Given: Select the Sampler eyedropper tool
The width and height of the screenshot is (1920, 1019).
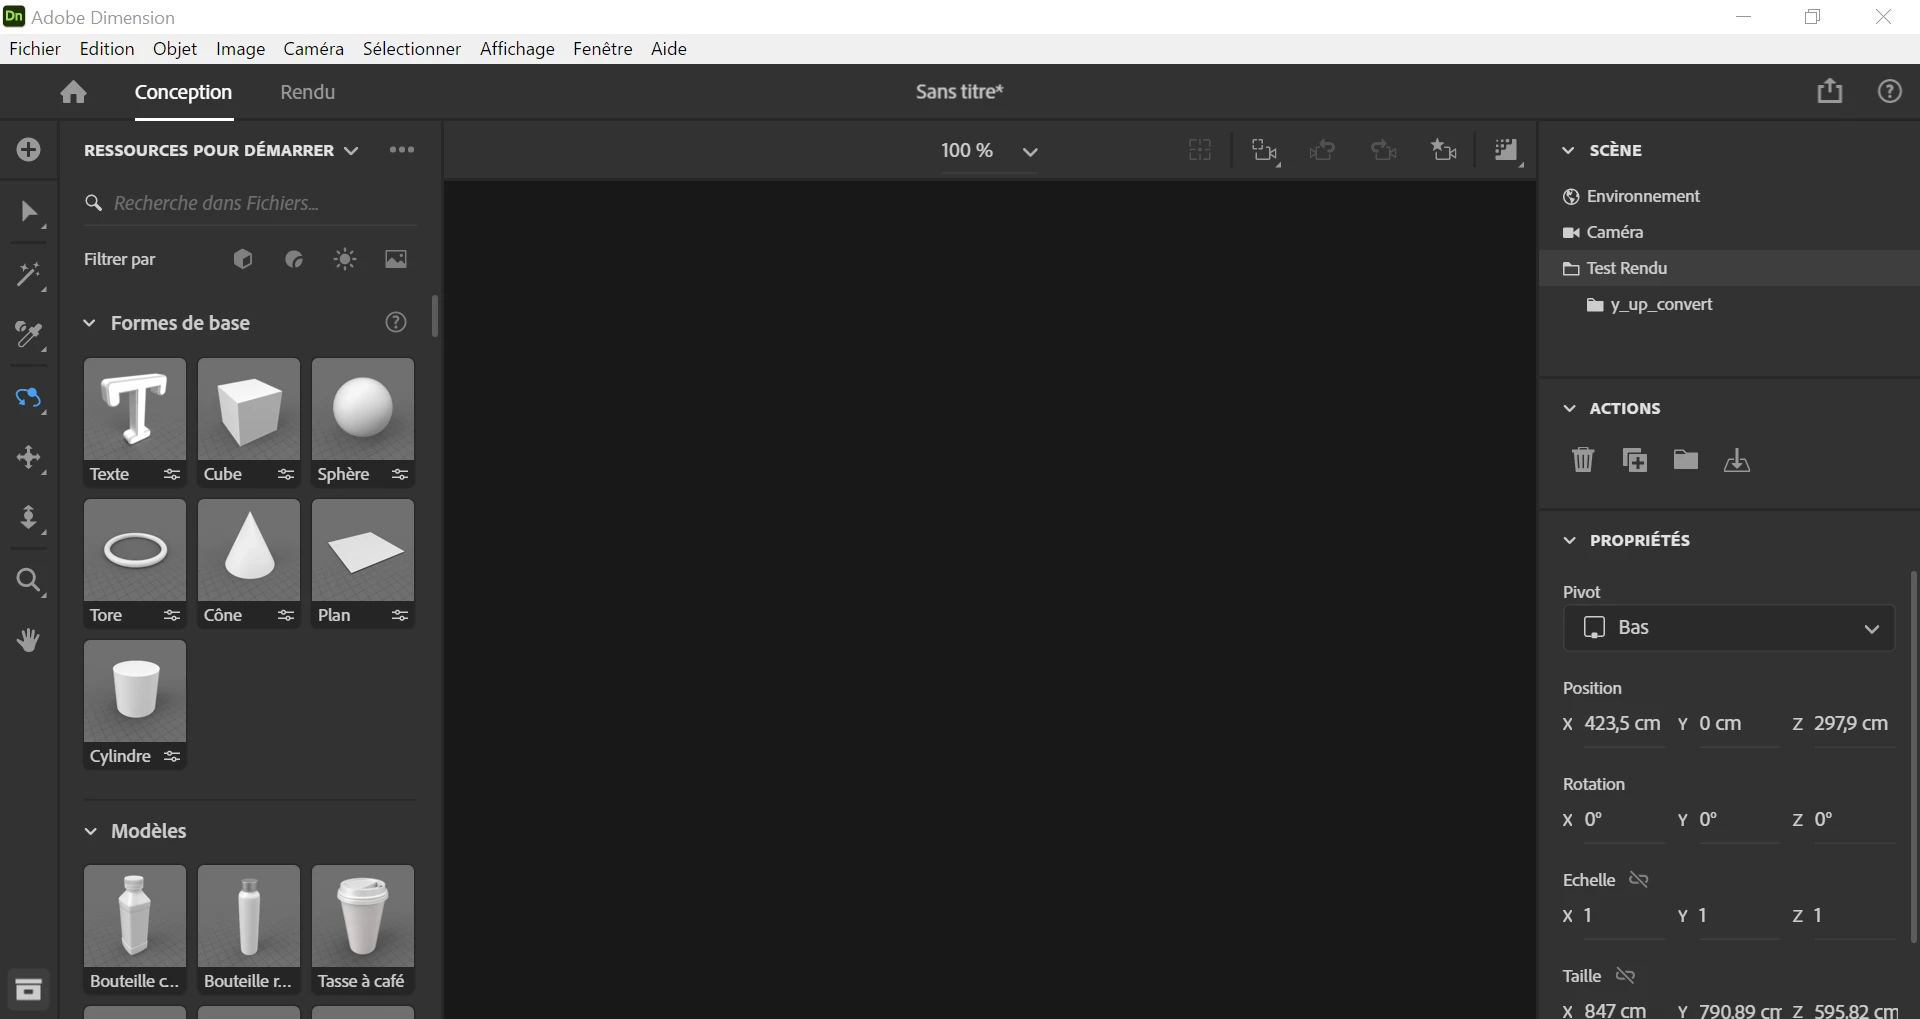Looking at the screenshot, I should (x=29, y=337).
